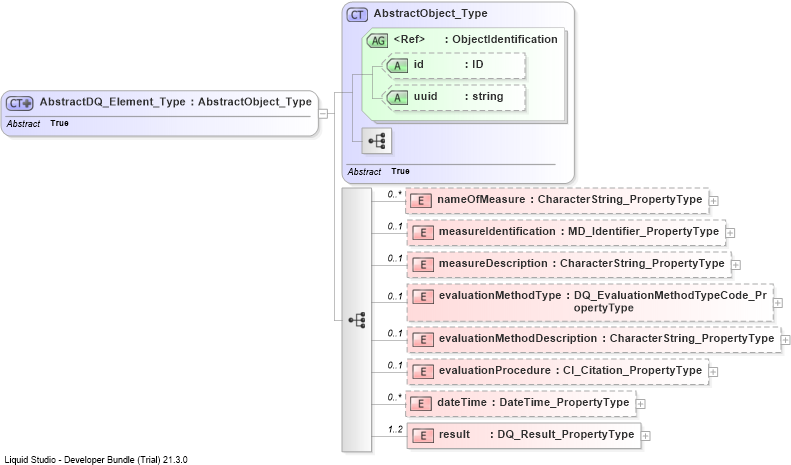This screenshot has height=465, width=791.
Task: Select the AG ObjectIdentification attribute group icon
Action: [378, 41]
